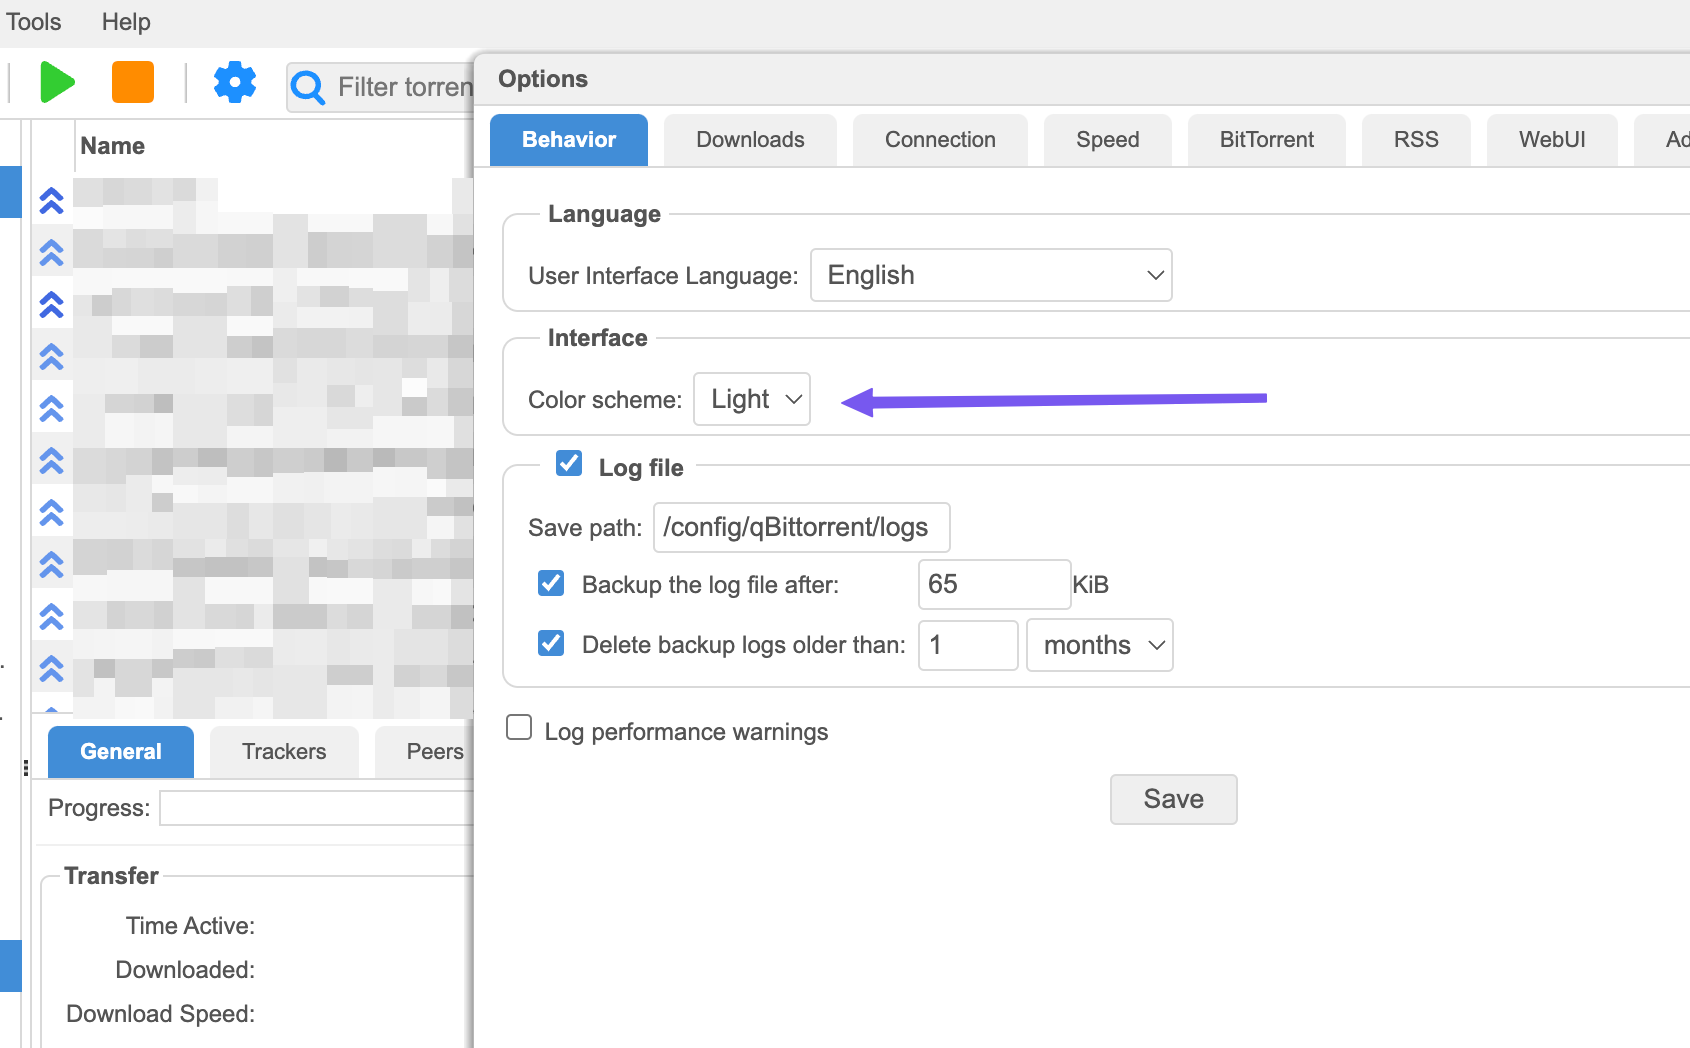The image size is (1690, 1048).
Task: Click the delete-age field showing 1
Action: [x=968, y=645]
